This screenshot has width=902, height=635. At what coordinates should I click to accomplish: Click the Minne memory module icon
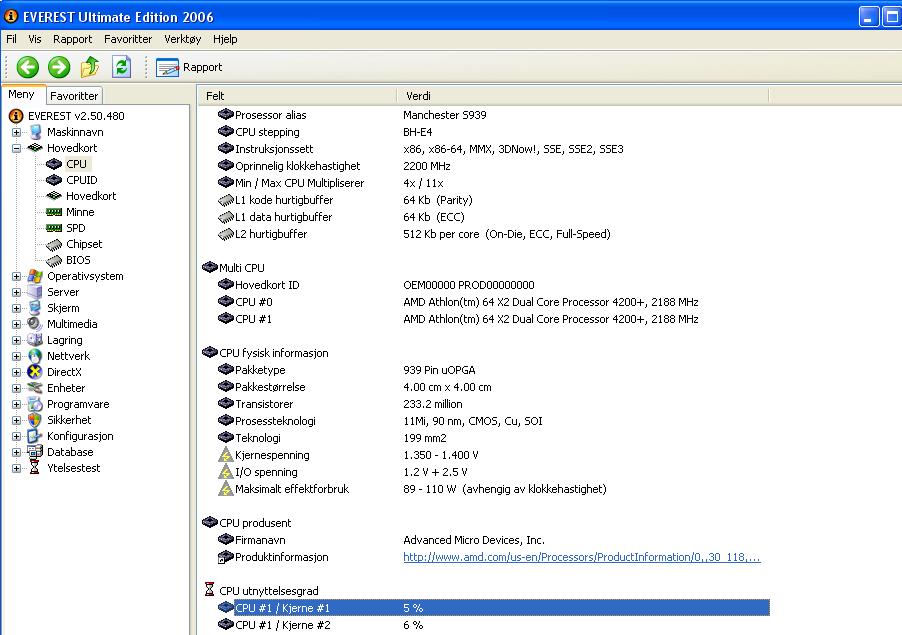tap(53, 212)
